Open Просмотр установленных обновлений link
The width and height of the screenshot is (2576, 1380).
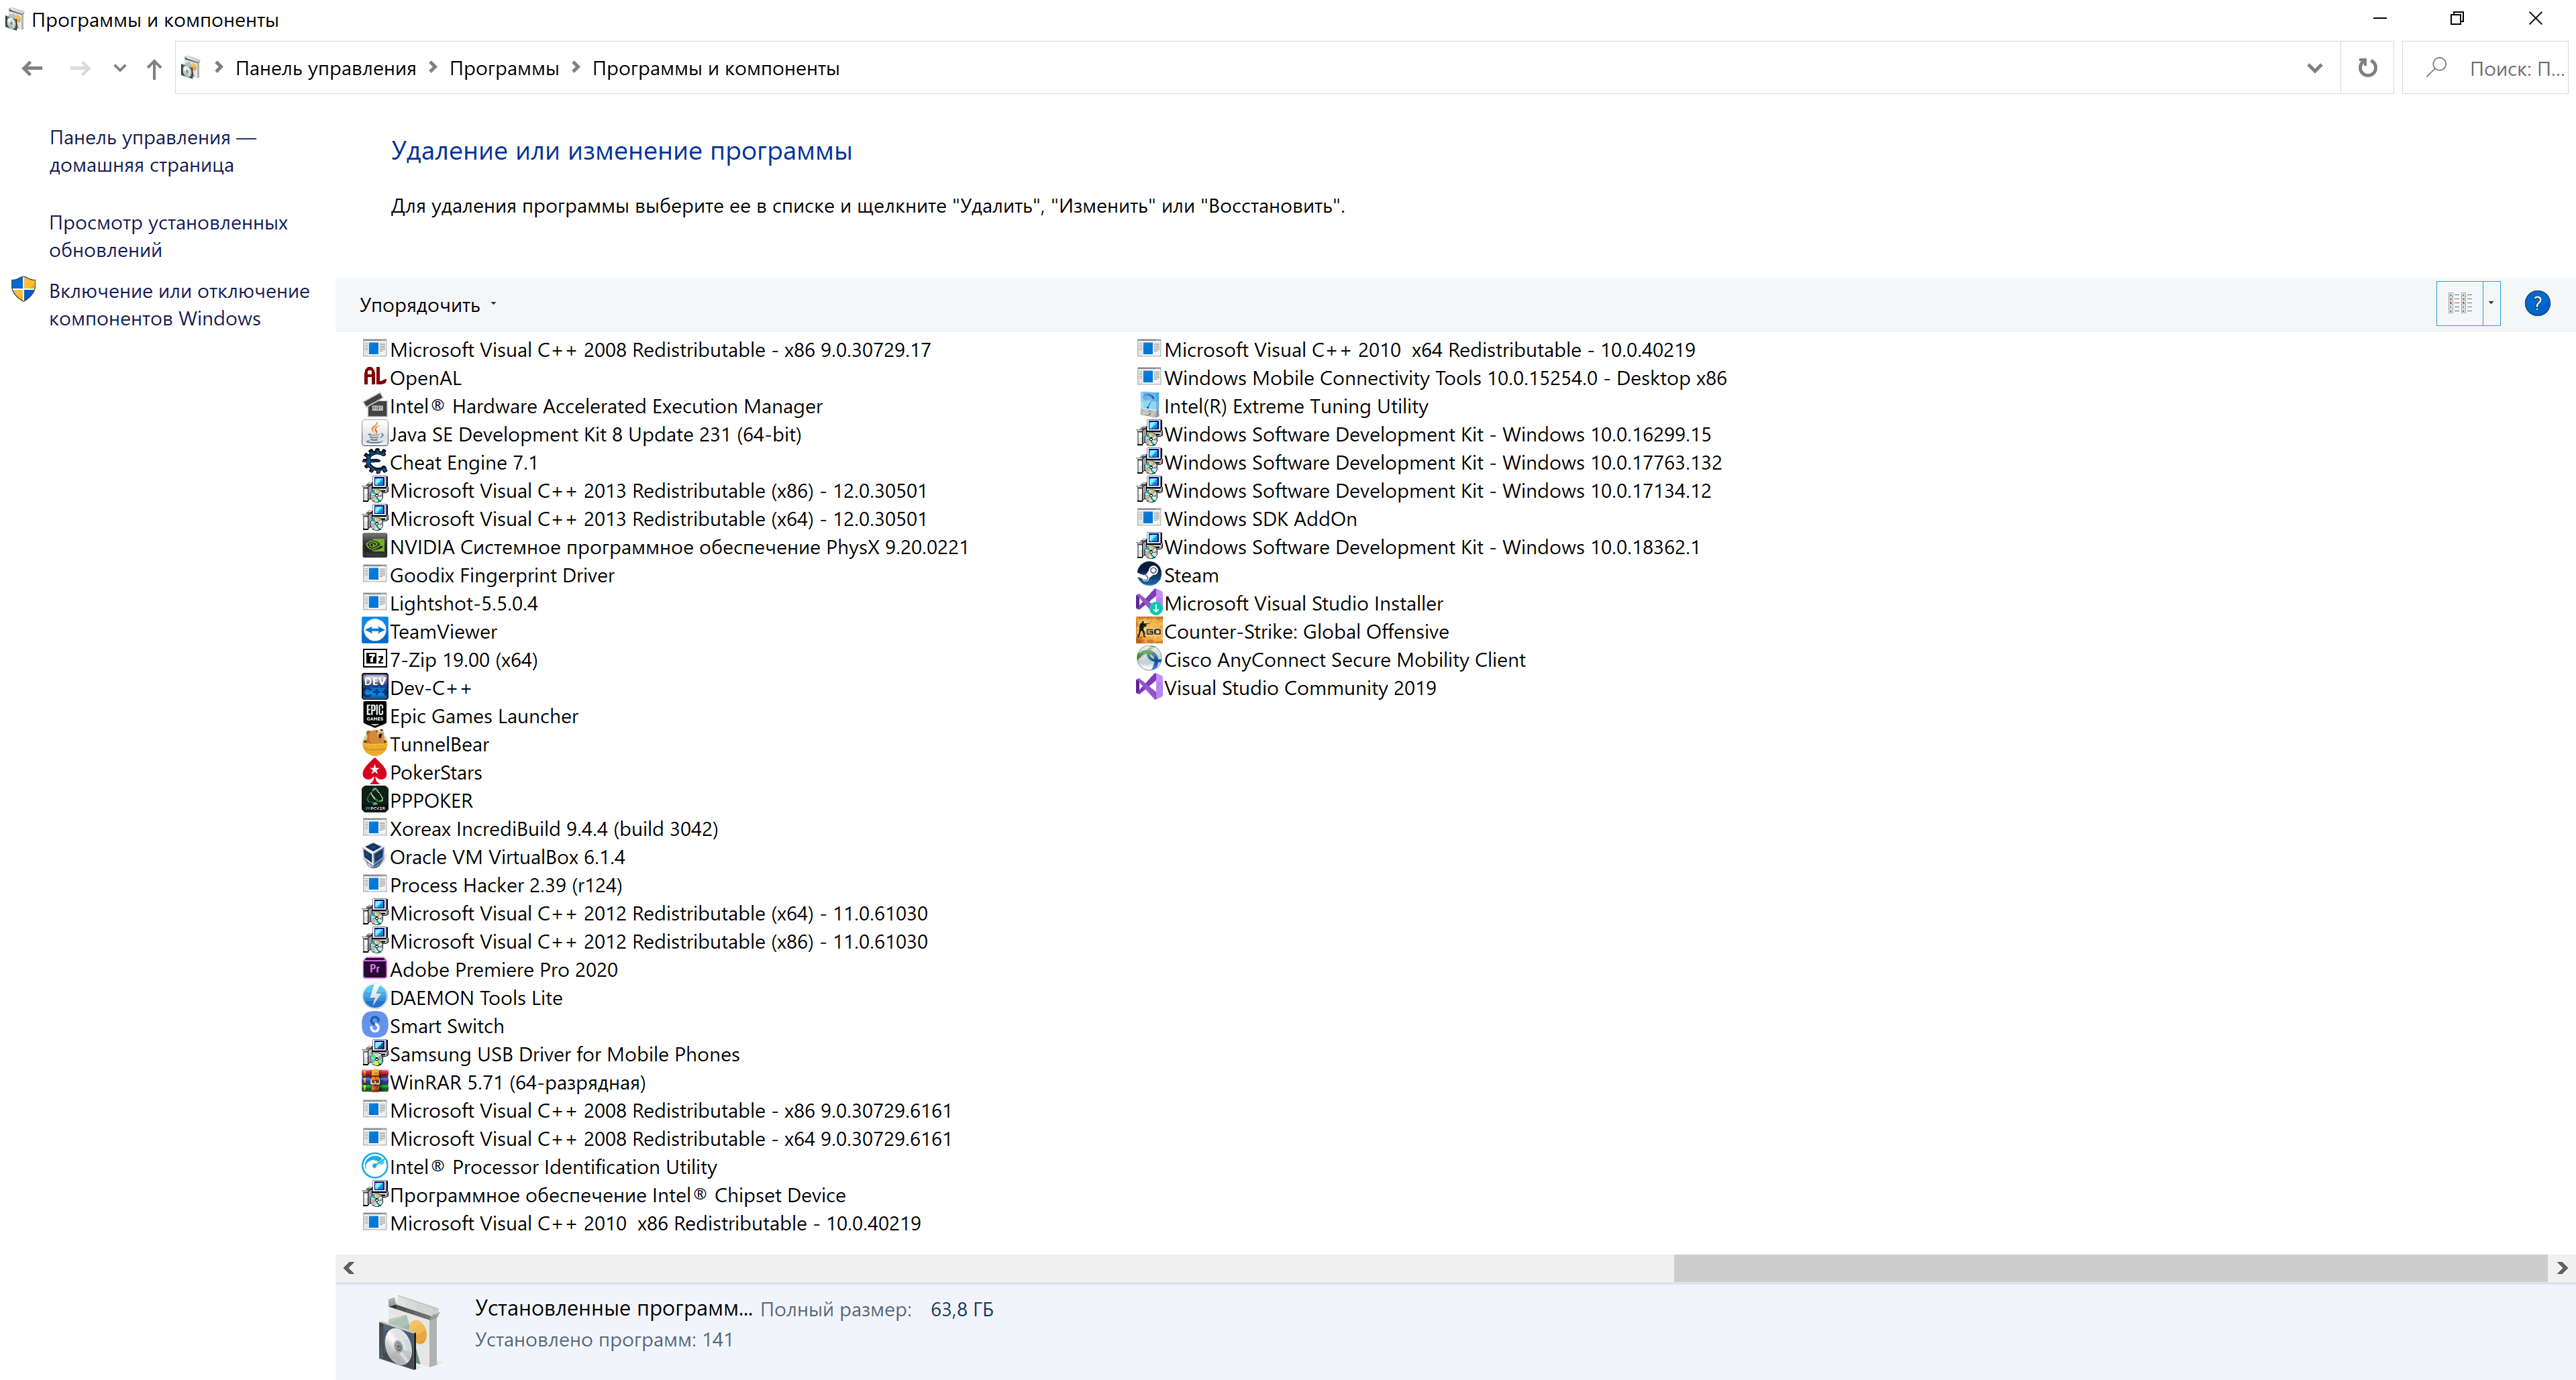[168, 236]
